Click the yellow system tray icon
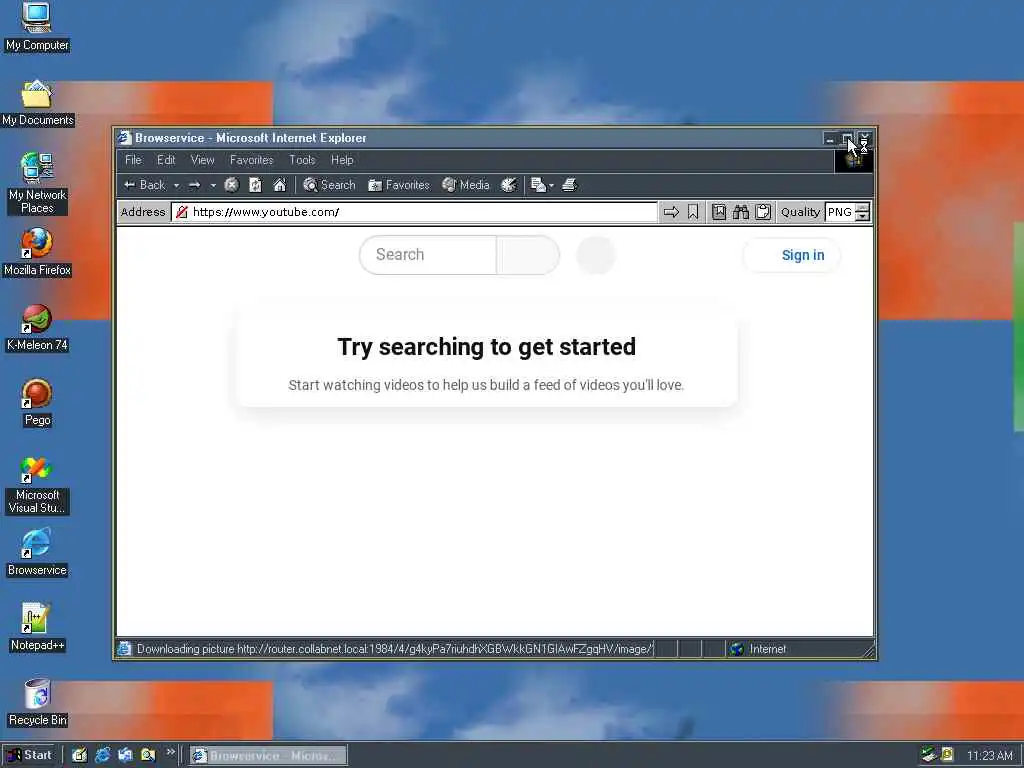 (947, 755)
